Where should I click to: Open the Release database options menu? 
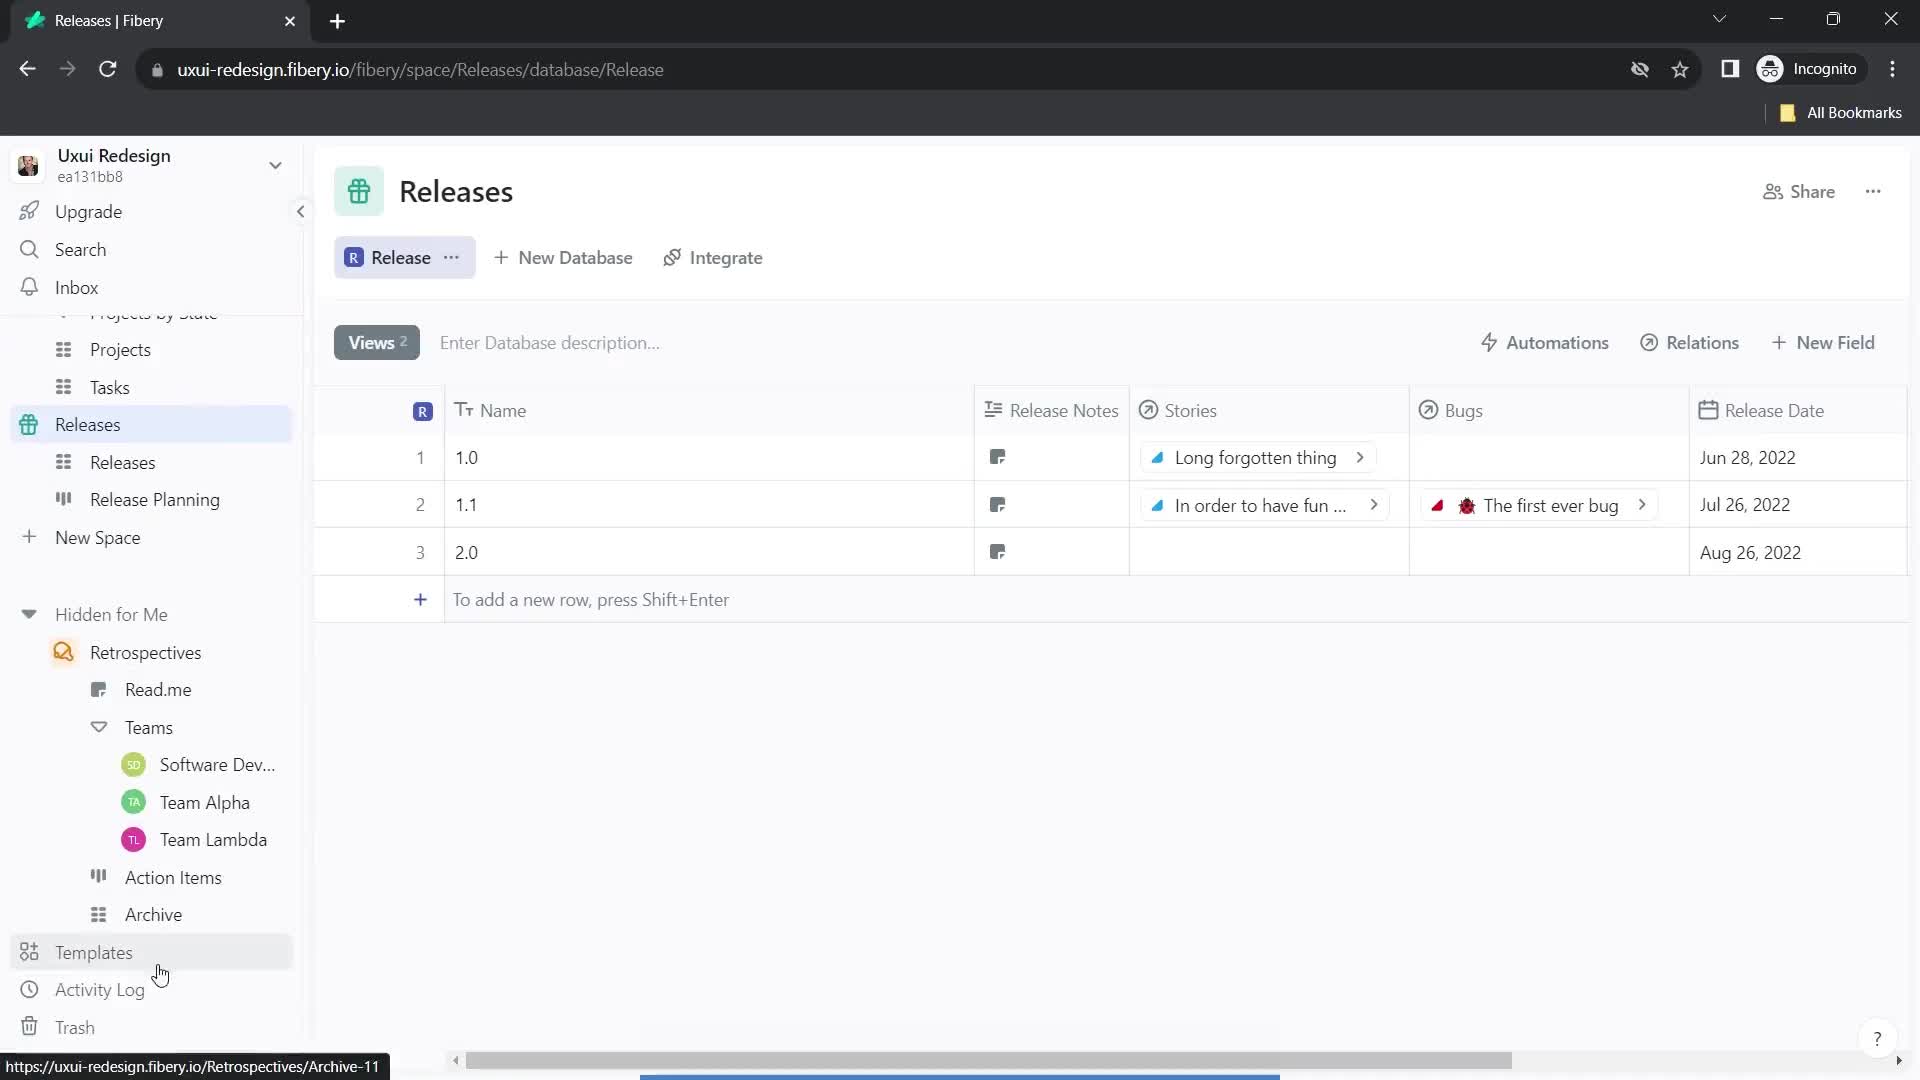[x=452, y=257]
